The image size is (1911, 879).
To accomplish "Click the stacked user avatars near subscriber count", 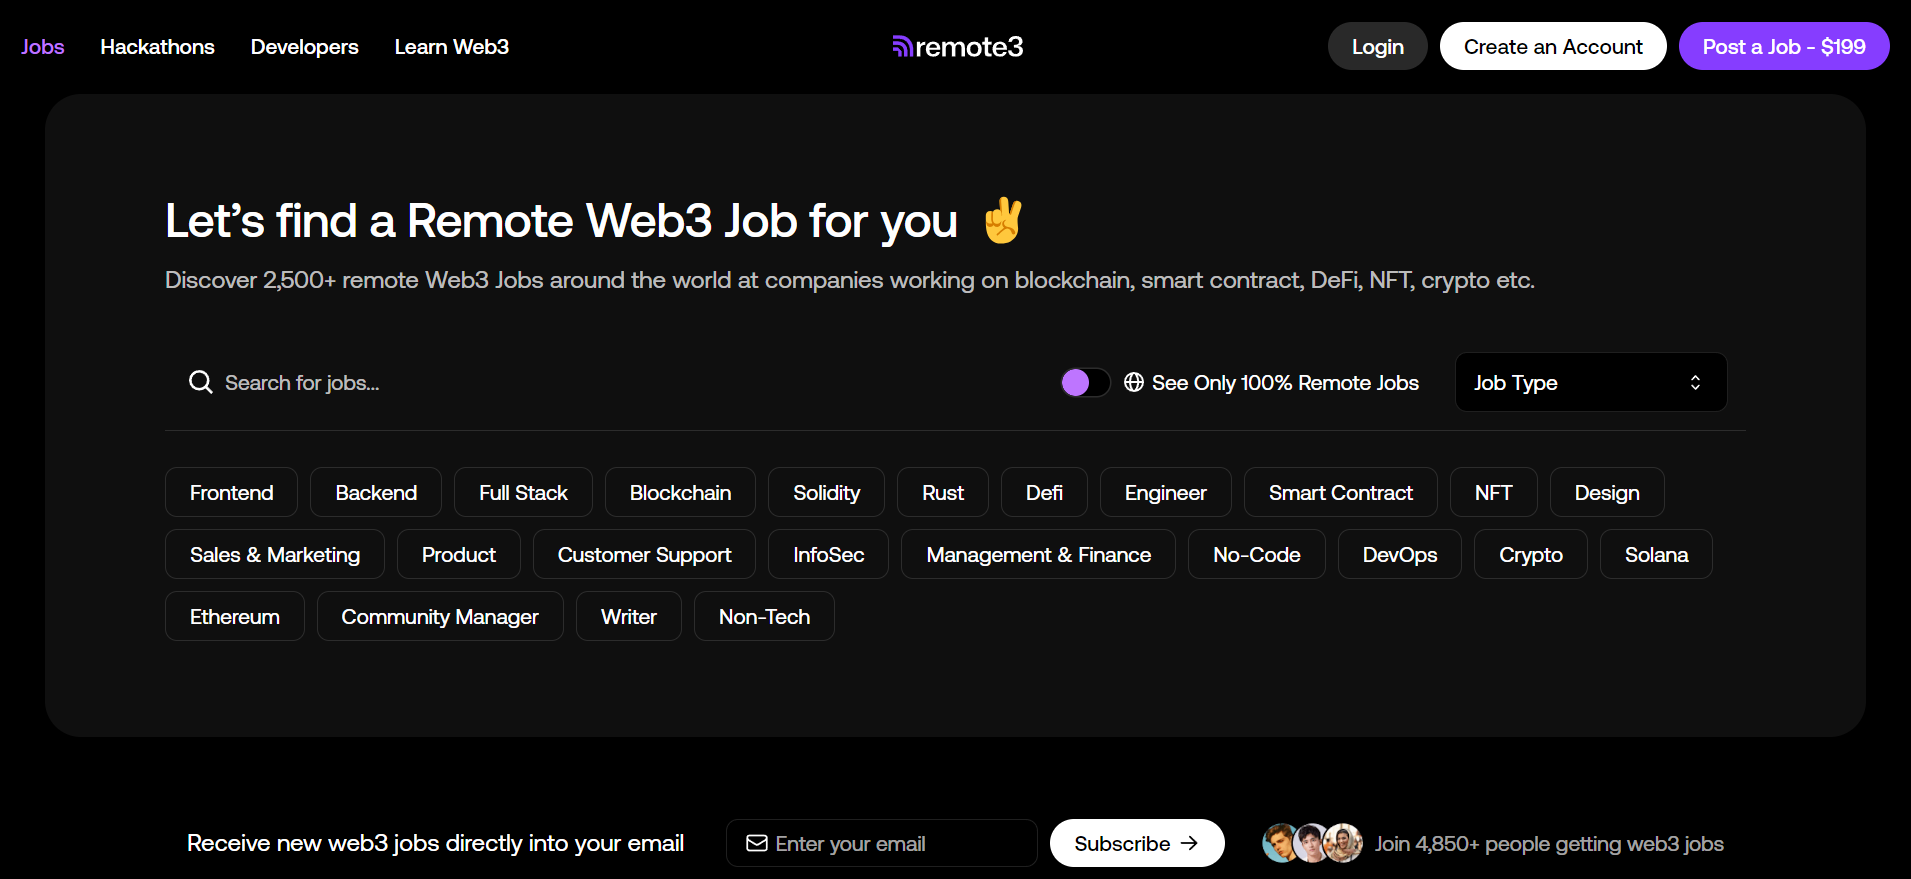I will click(x=1311, y=843).
